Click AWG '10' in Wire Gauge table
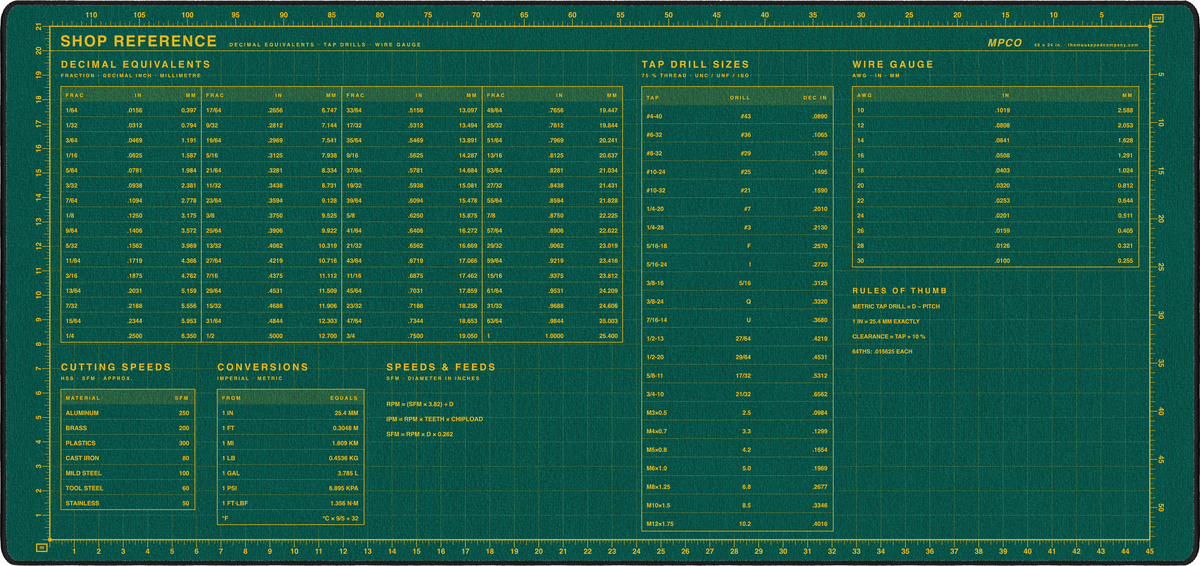Image resolution: width=1200 pixels, height=566 pixels. [x=861, y=110]
